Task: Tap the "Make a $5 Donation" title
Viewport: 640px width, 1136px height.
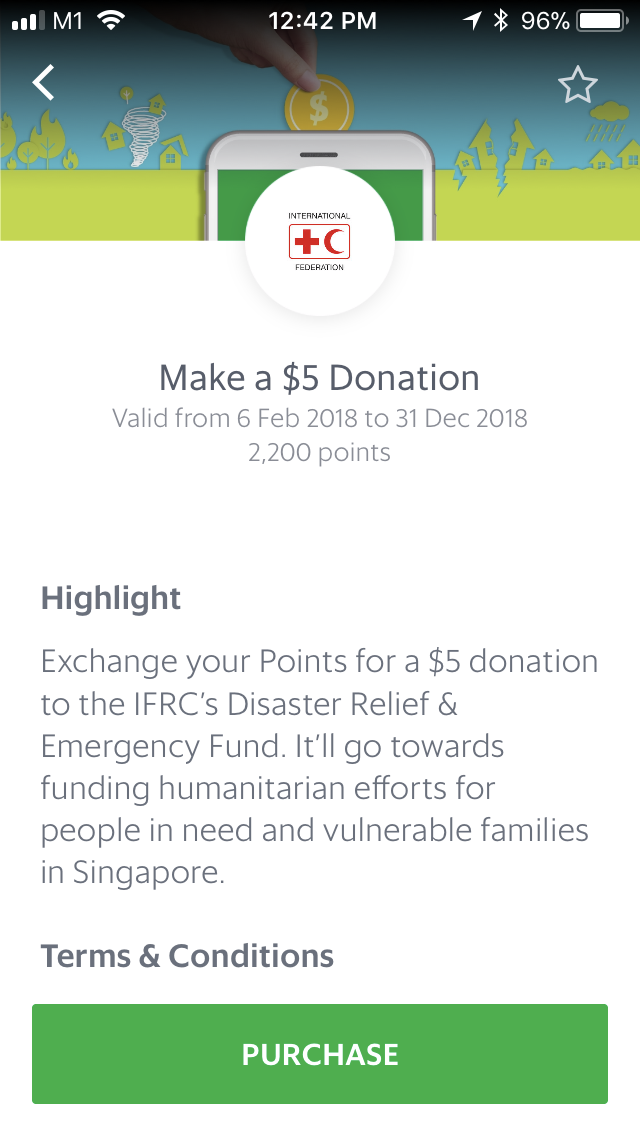Action: pos(319,378)
